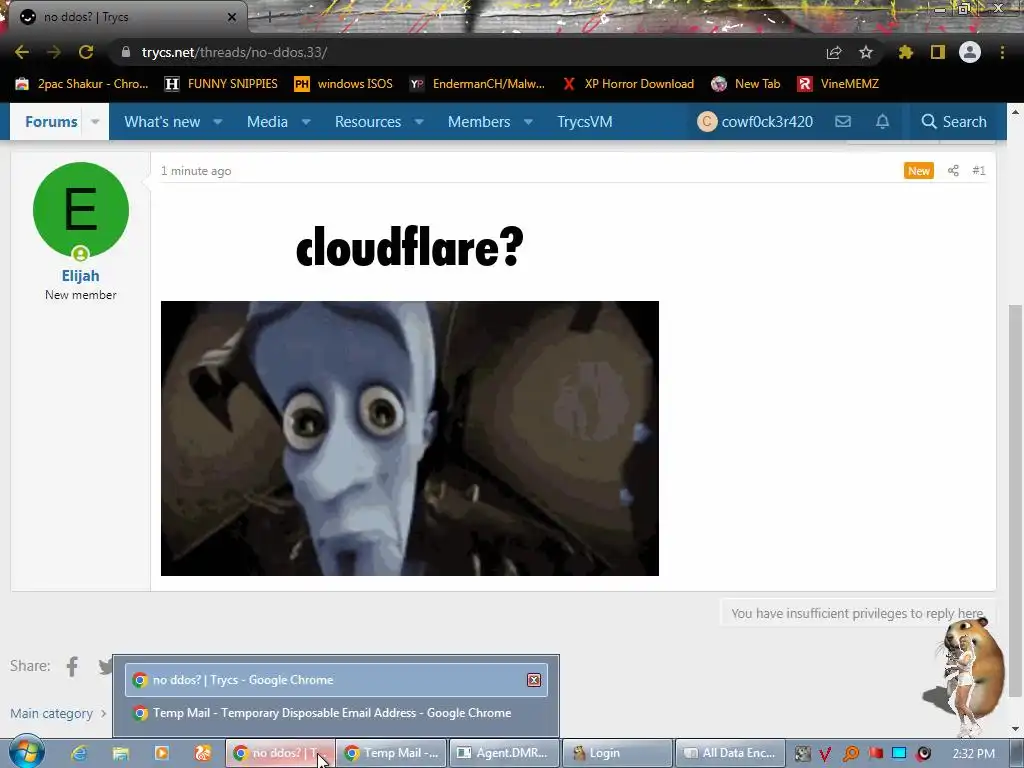Image resolution: width=1024 pixels, height=768 pixels.
Task: Toggle the Chrome side panel
Action: [938, 52]
